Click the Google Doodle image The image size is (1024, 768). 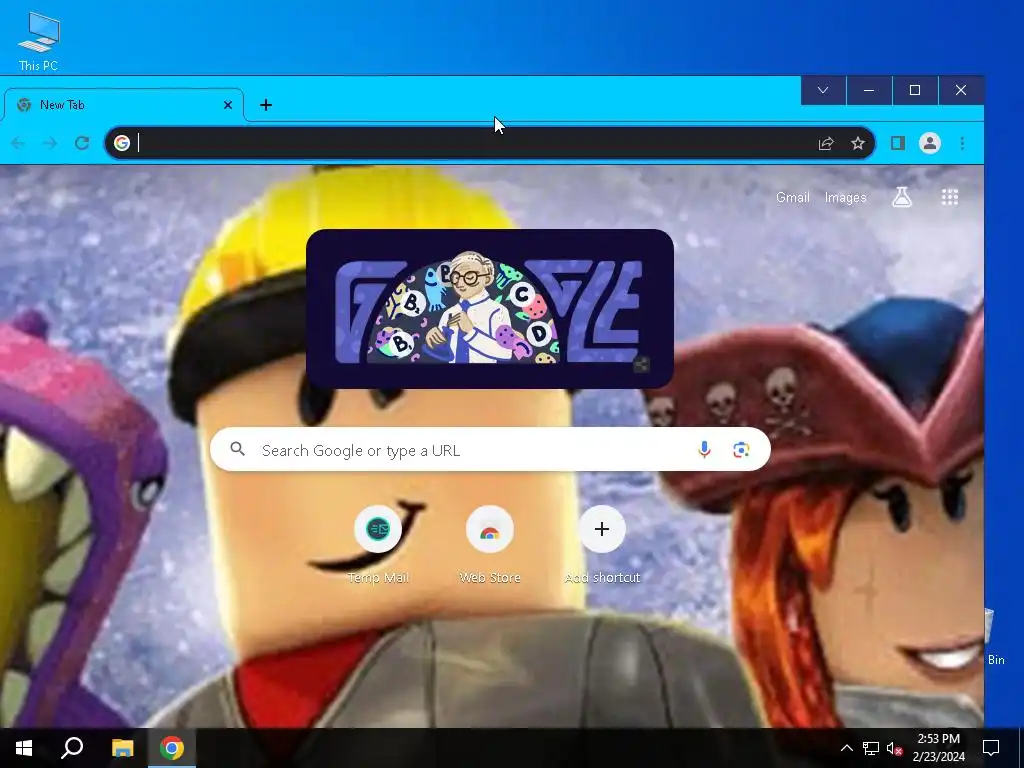(x=490, y=309)
